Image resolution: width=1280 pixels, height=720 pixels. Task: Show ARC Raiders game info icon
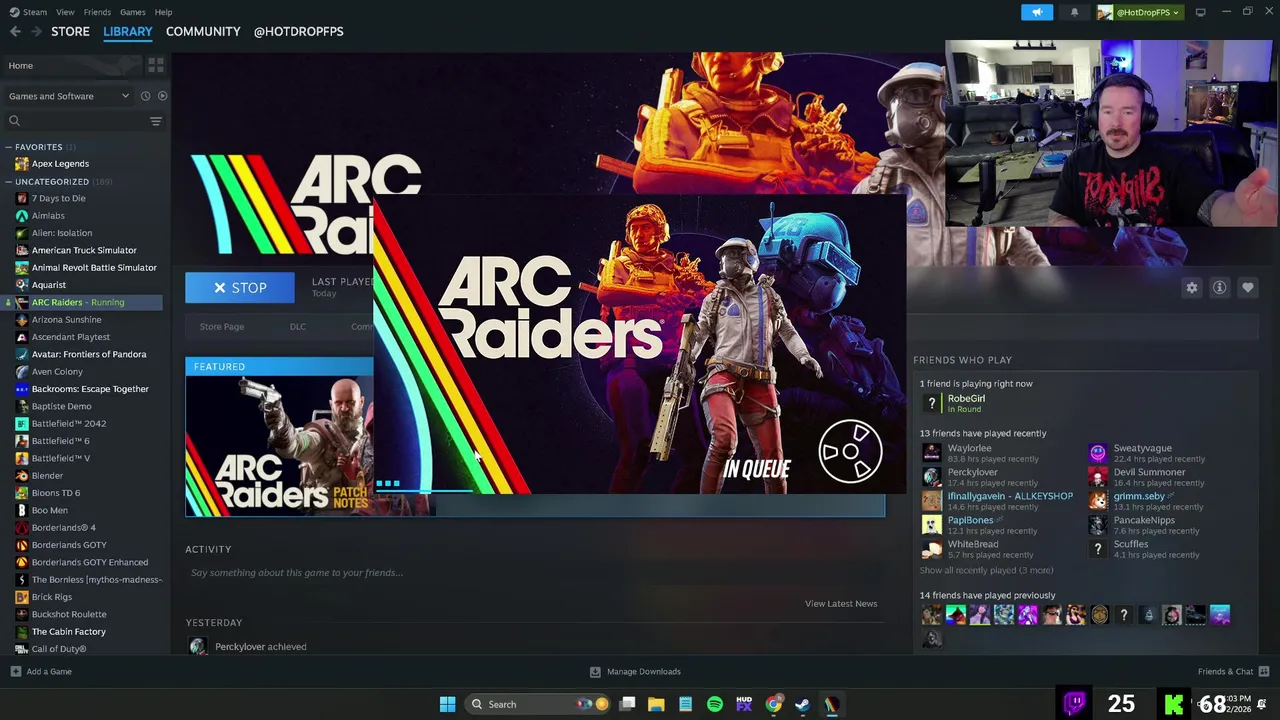1219,288
